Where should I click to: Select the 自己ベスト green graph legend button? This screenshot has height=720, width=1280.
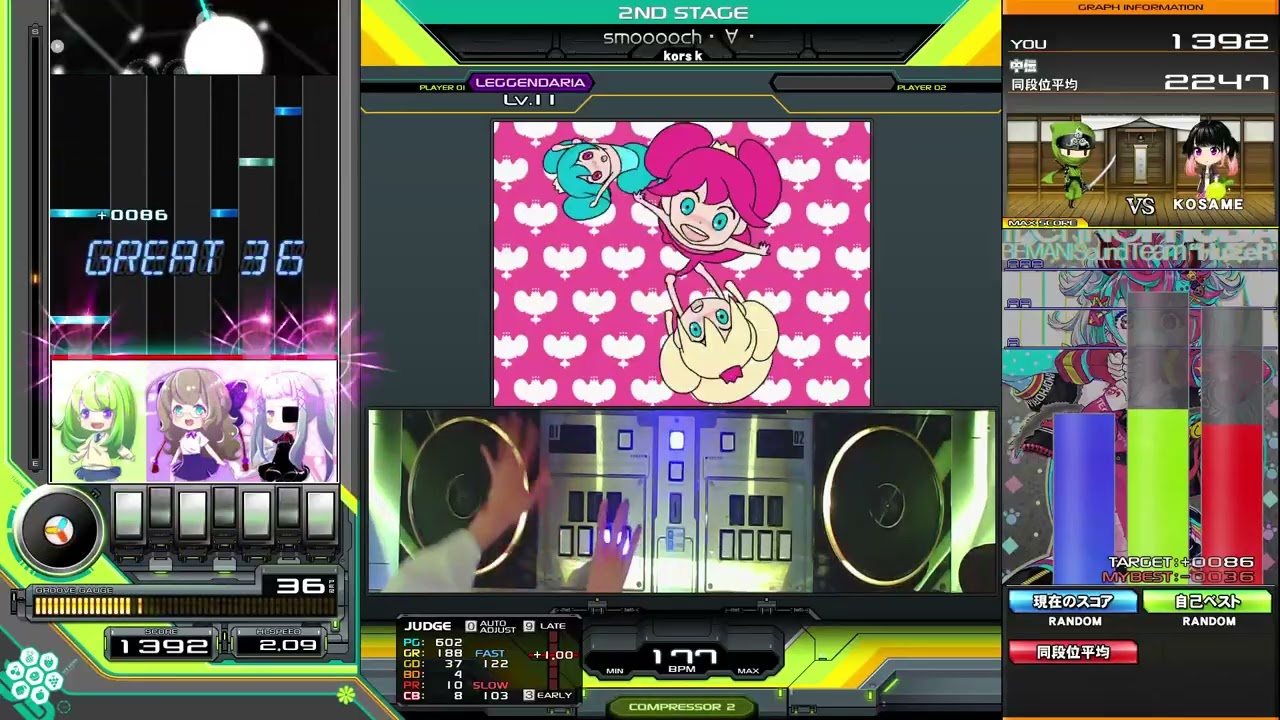click(x=1208, y=602)
